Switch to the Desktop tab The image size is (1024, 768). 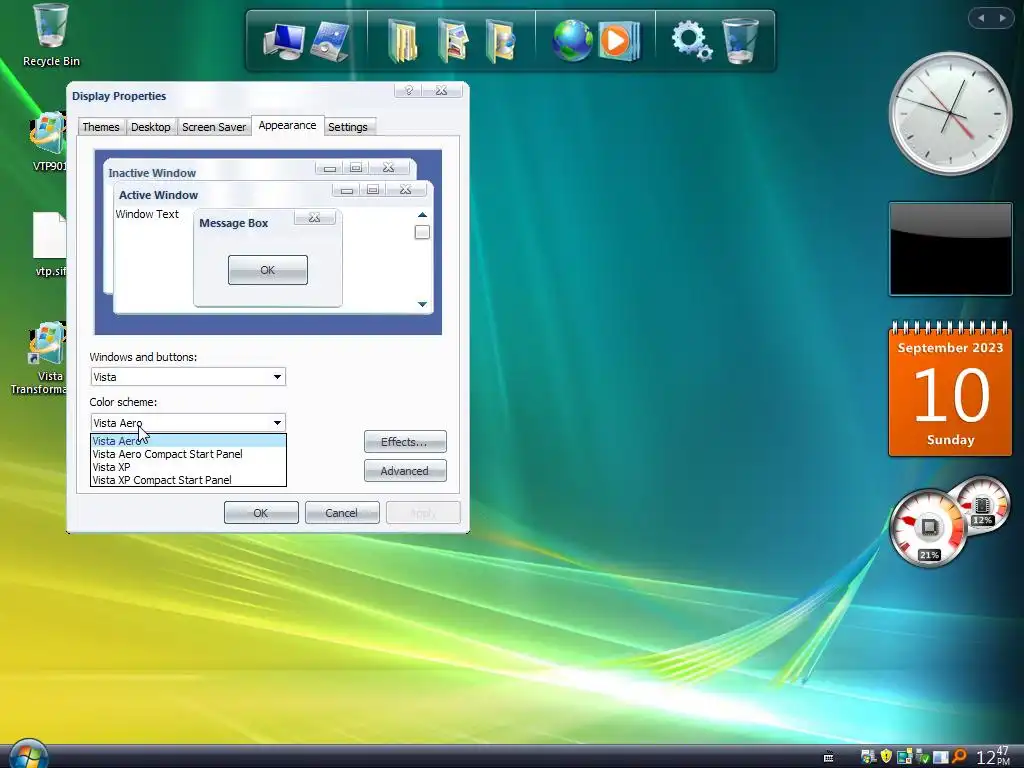pyautogui.click(x=151, y=127)
